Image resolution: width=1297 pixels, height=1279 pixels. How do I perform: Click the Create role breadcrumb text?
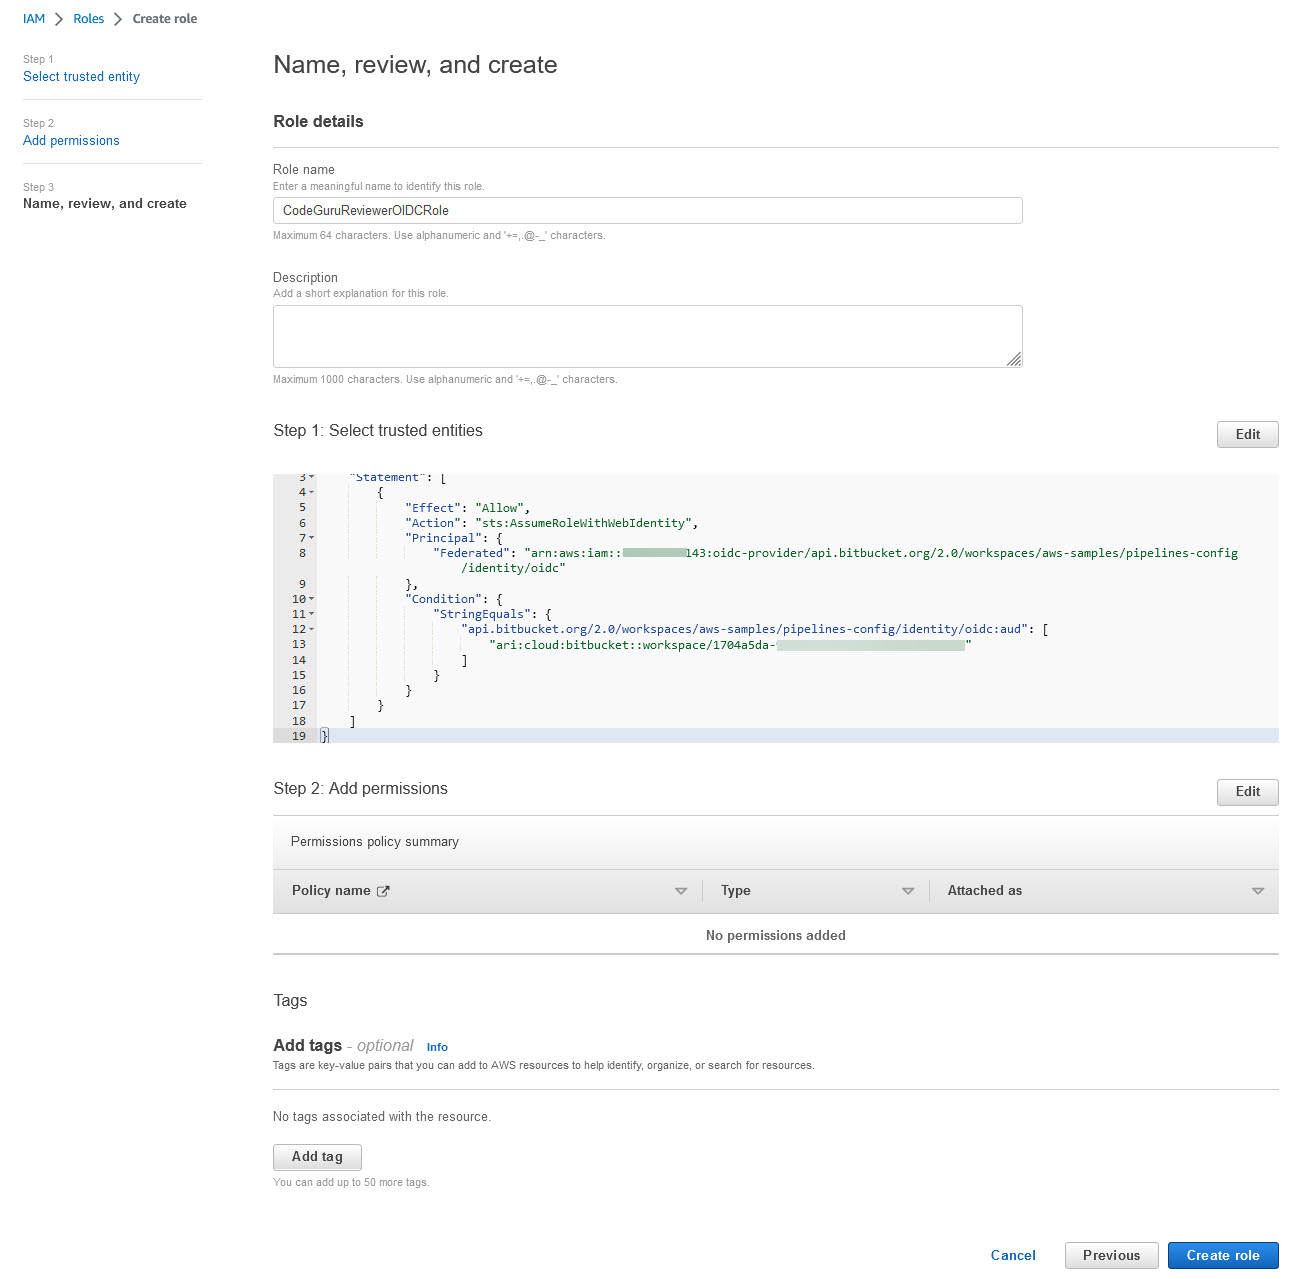165,19
